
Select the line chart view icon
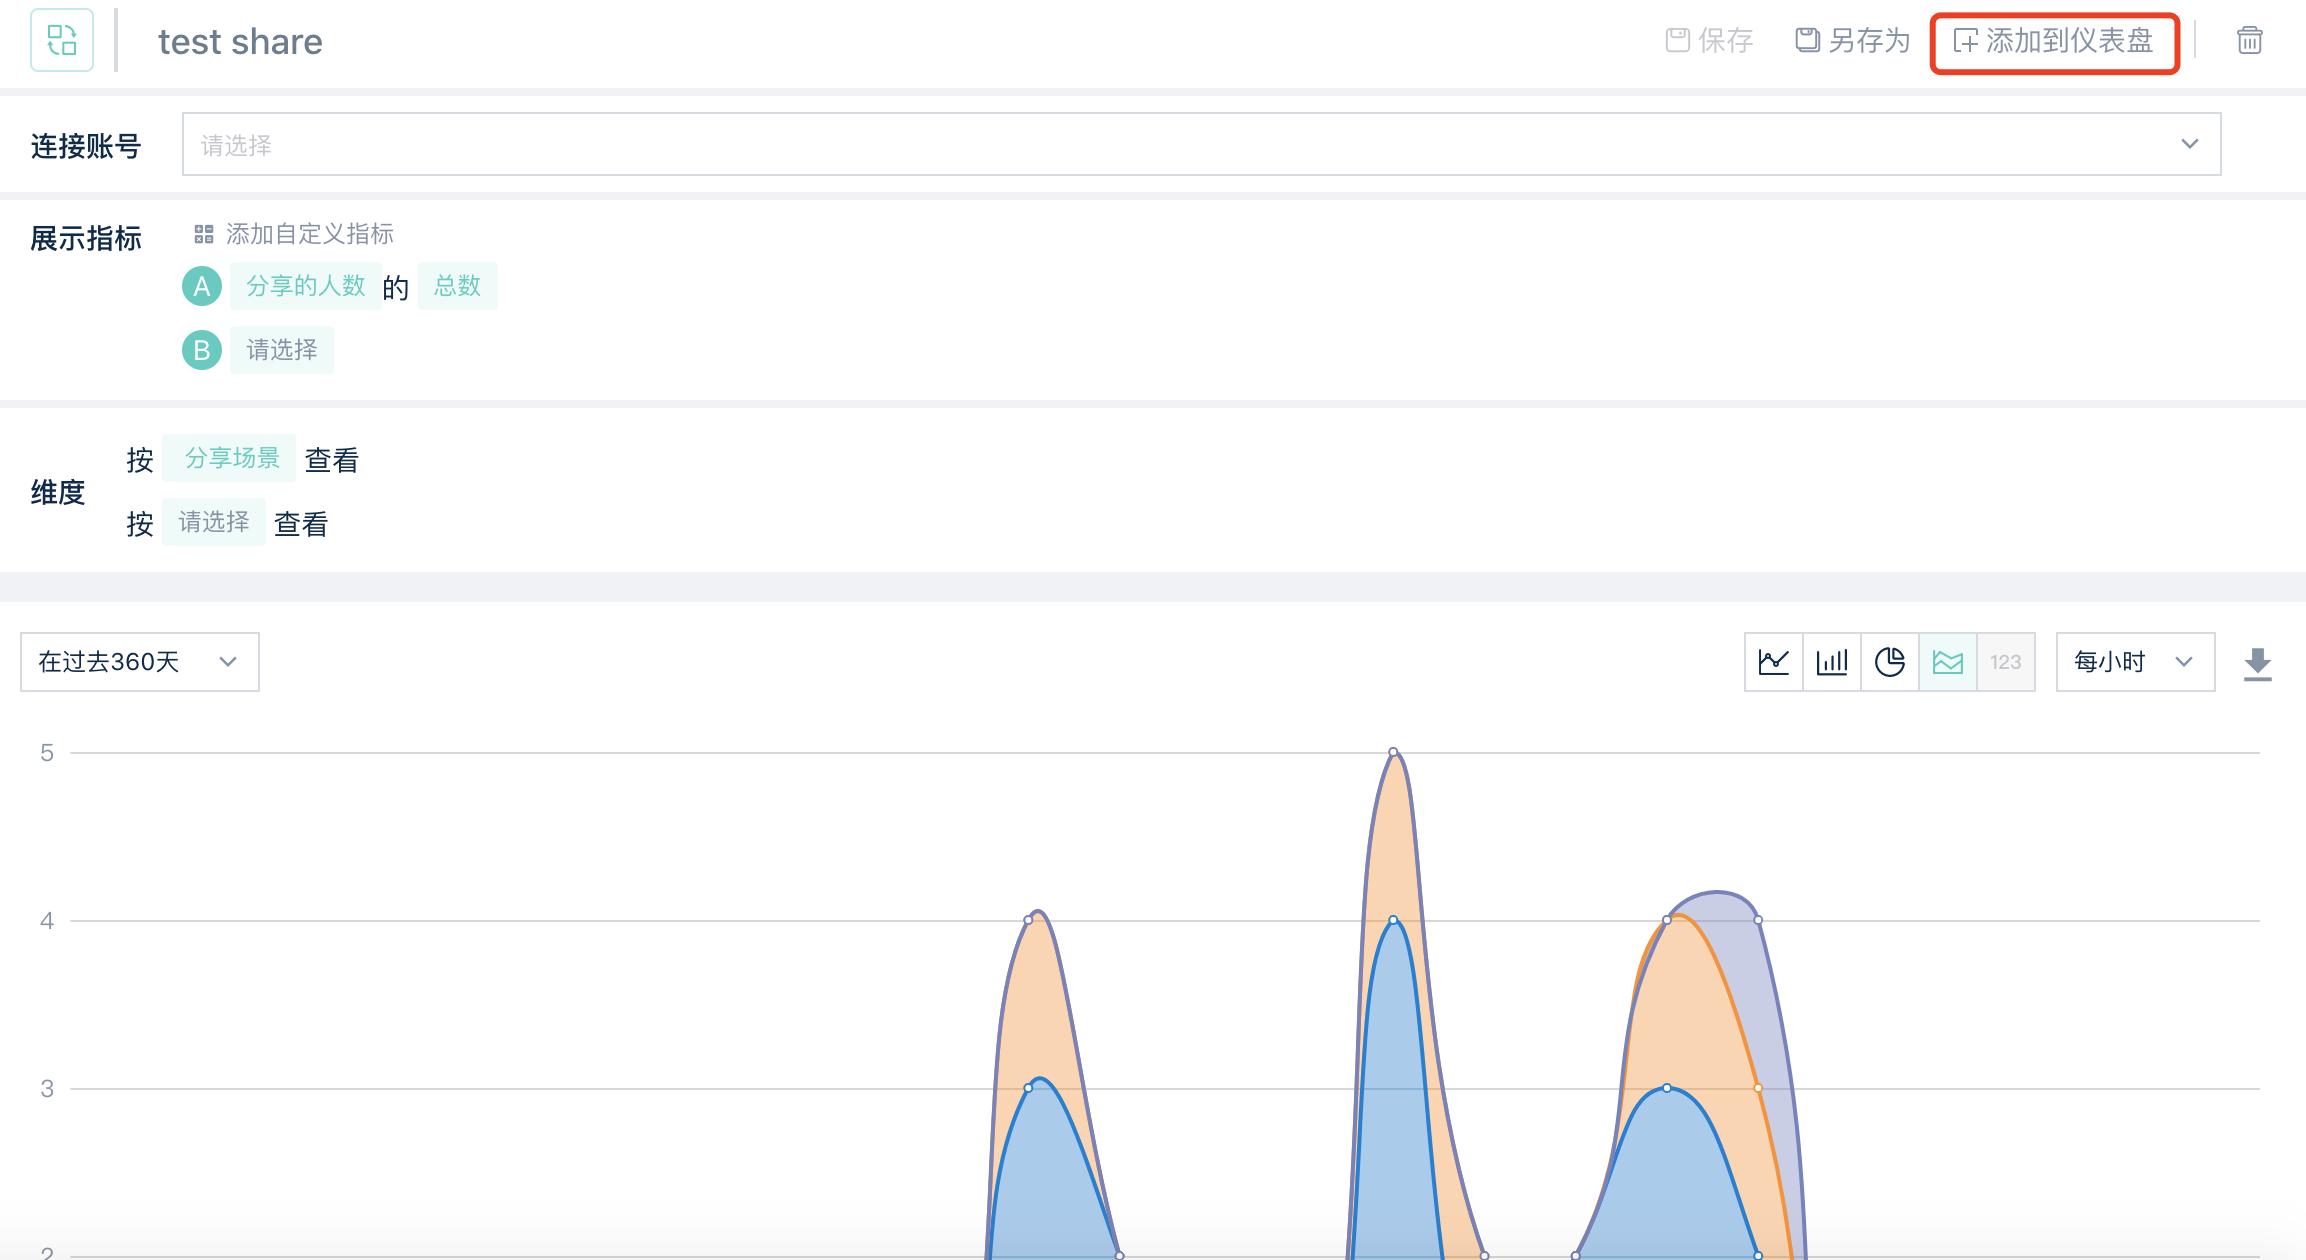click(1774, 662)
